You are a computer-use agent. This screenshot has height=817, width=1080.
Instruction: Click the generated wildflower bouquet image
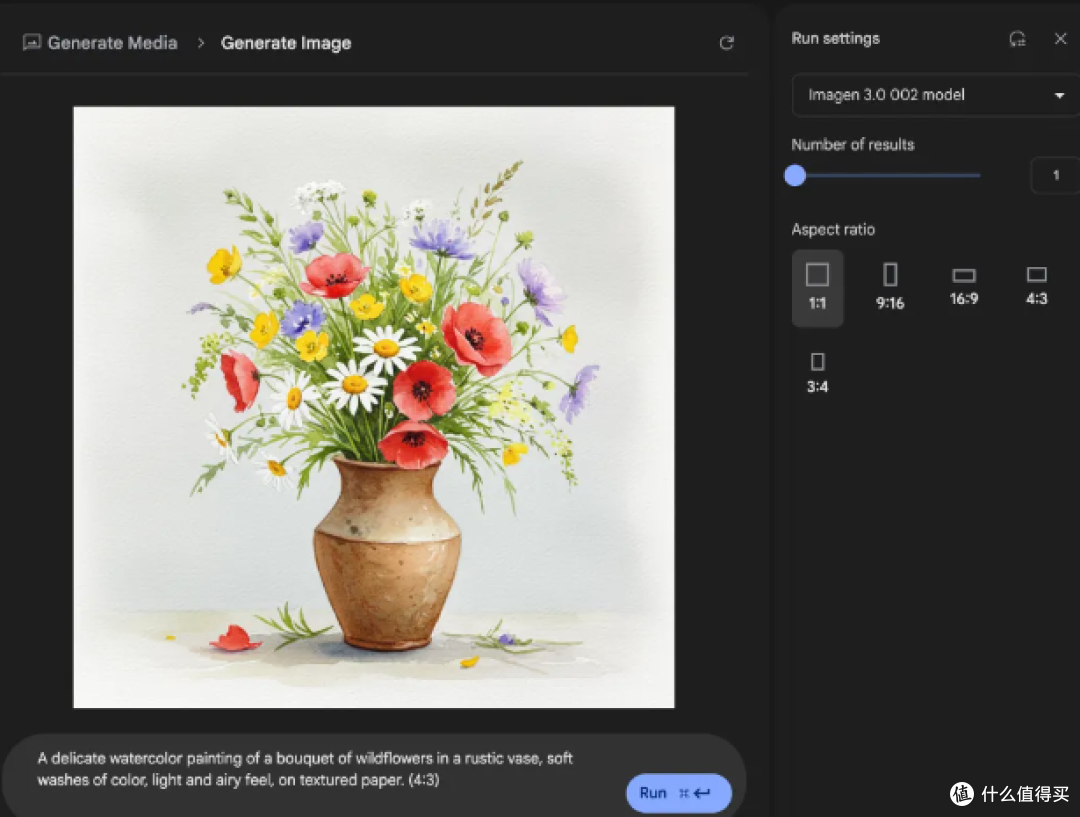point(374,407)
